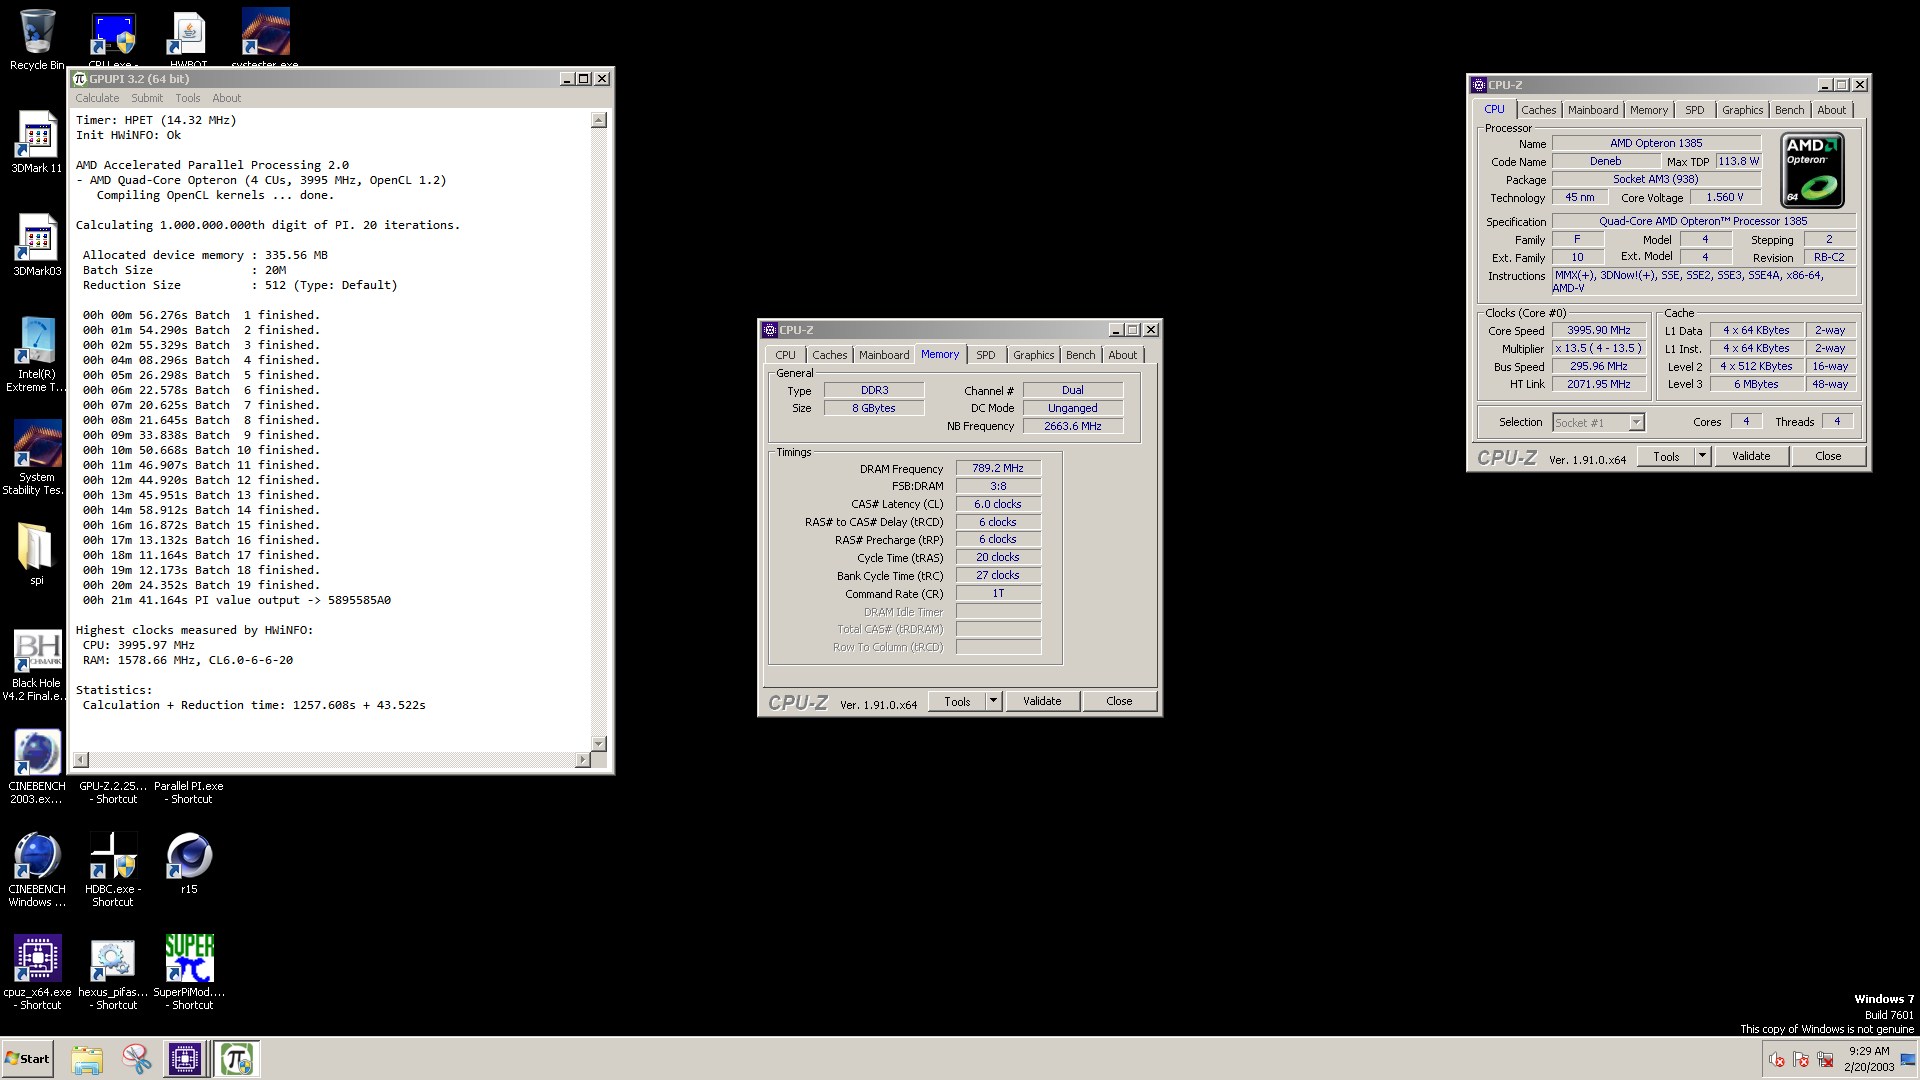This screenshot has width=1920, height=1080.
Task: Open cpuz_x64.exe shortcut on desktop
Action: tap(37, 972)
